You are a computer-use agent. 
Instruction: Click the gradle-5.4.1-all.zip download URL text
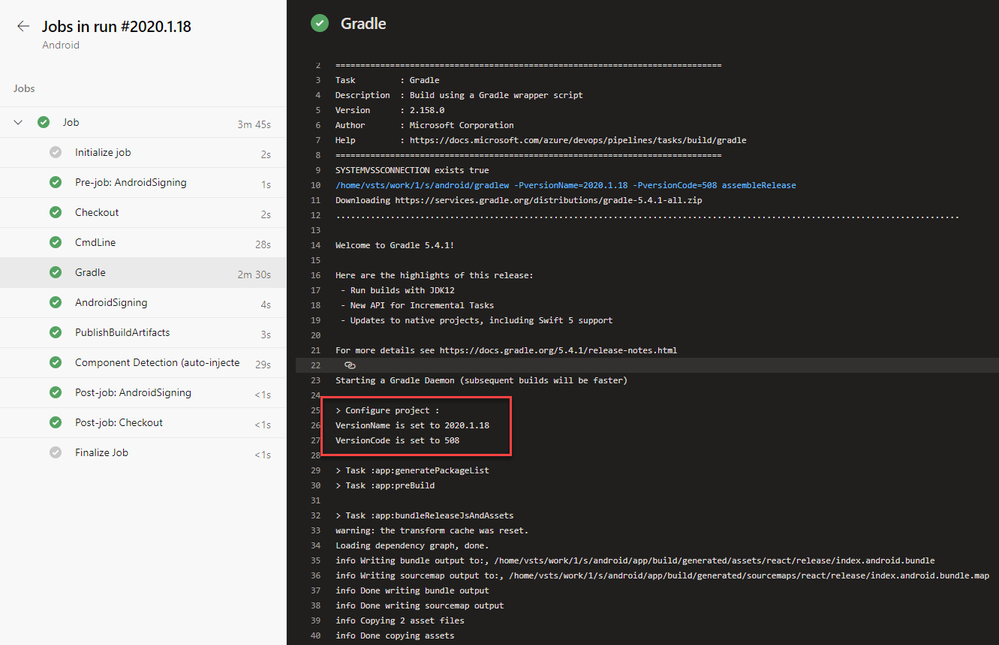[x=549, y=200]
